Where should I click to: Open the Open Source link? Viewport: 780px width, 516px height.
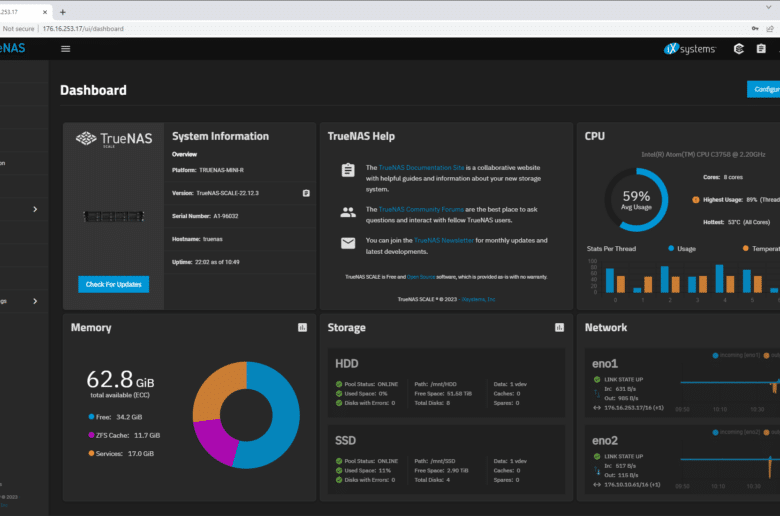coord(421,277)
